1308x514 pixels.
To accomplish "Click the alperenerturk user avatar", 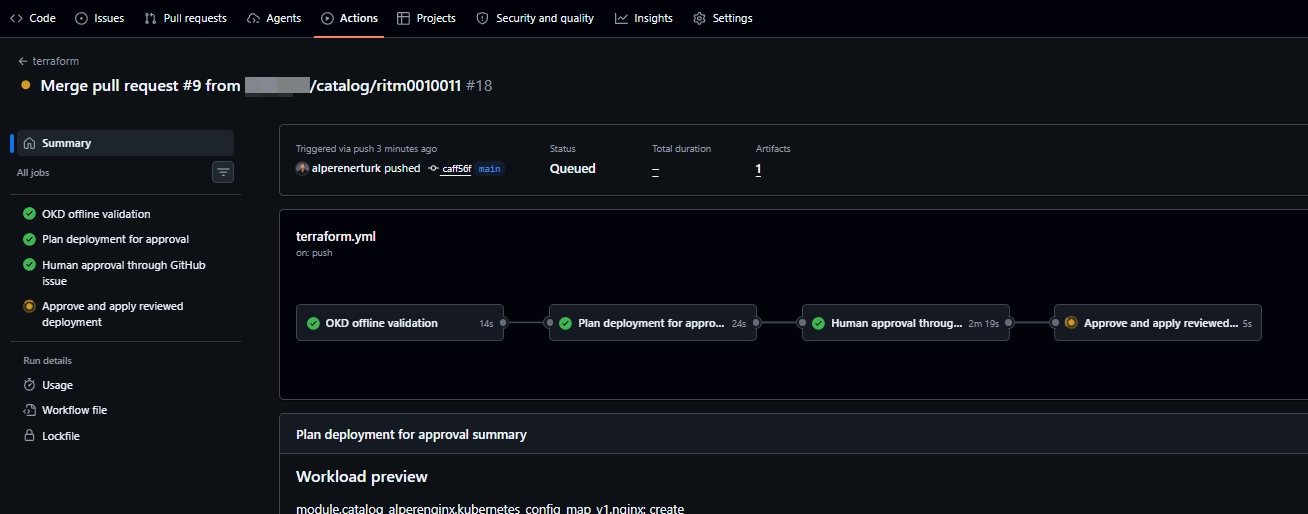I will pyautogui.click(x=302, y=168).
